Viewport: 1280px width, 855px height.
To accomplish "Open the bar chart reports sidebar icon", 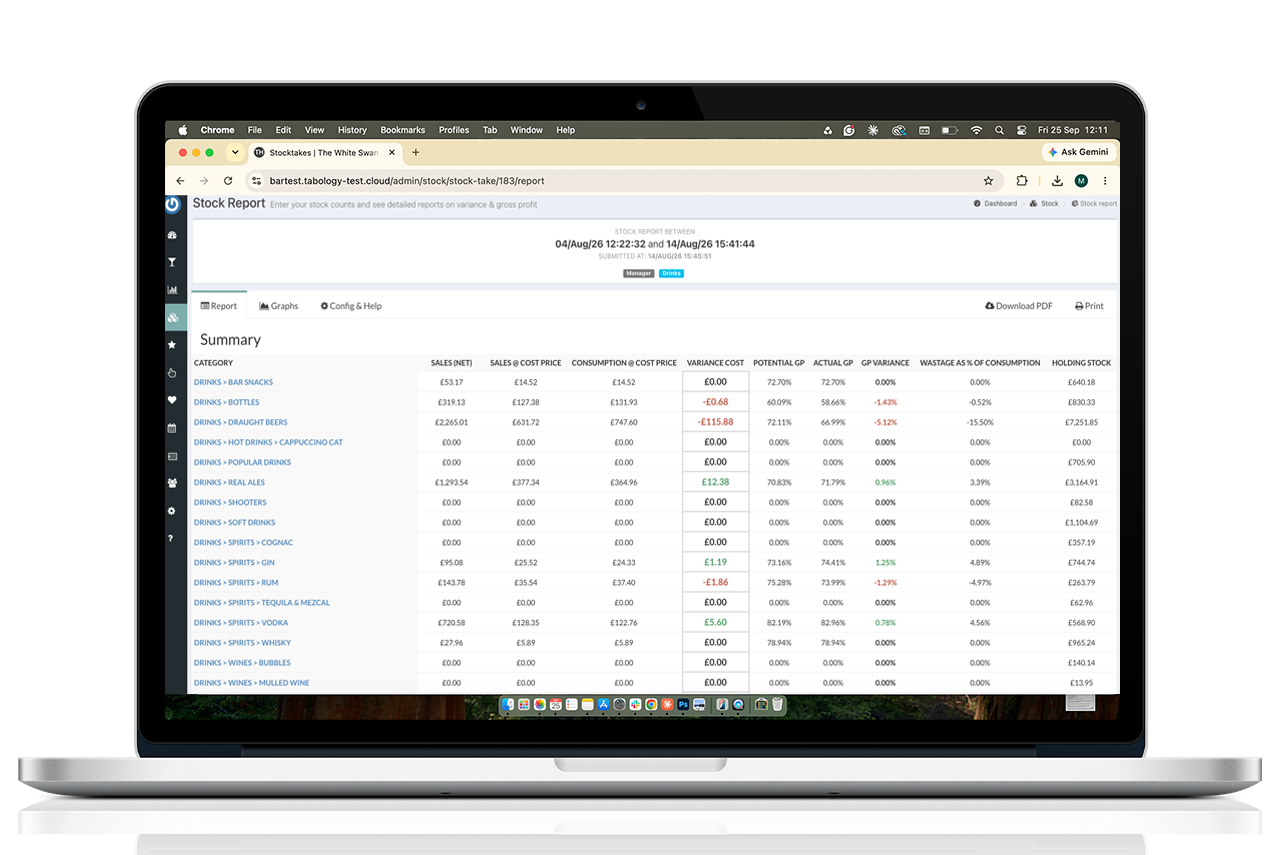I will 172,290.
